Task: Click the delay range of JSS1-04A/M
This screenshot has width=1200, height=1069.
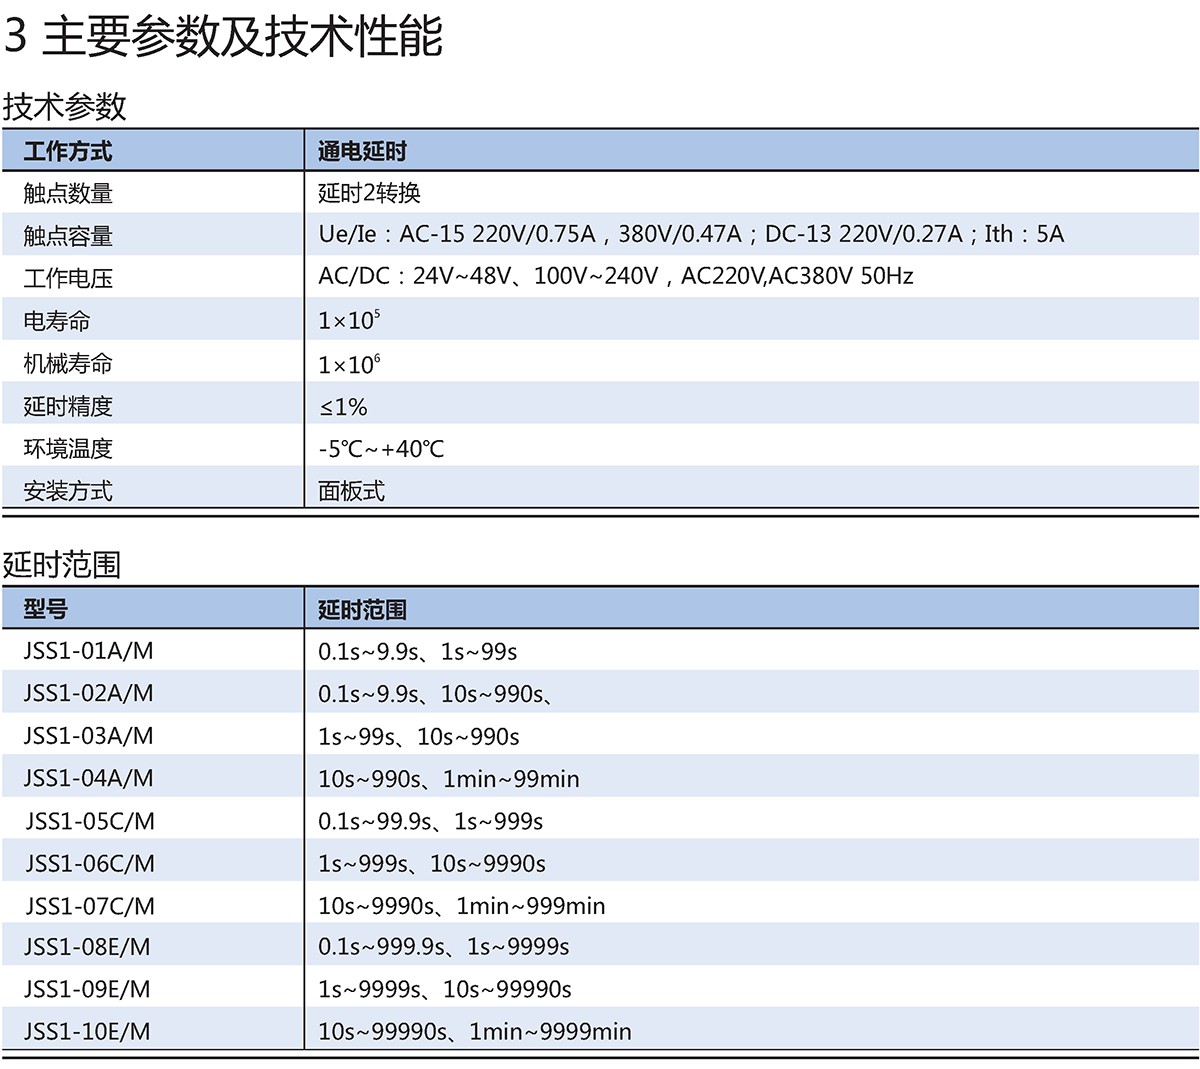Action: point(448,779)
